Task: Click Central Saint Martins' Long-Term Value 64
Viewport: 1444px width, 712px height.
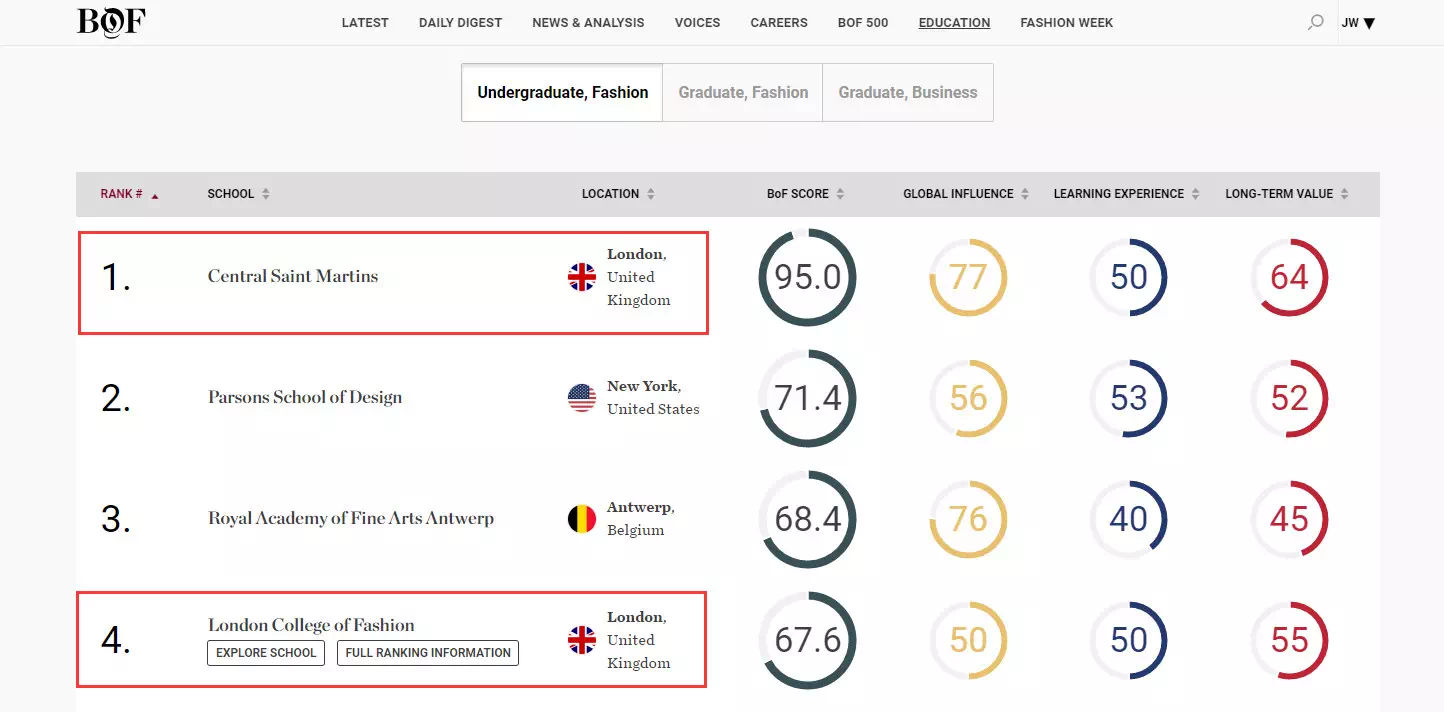Action: coord(1289,277)
